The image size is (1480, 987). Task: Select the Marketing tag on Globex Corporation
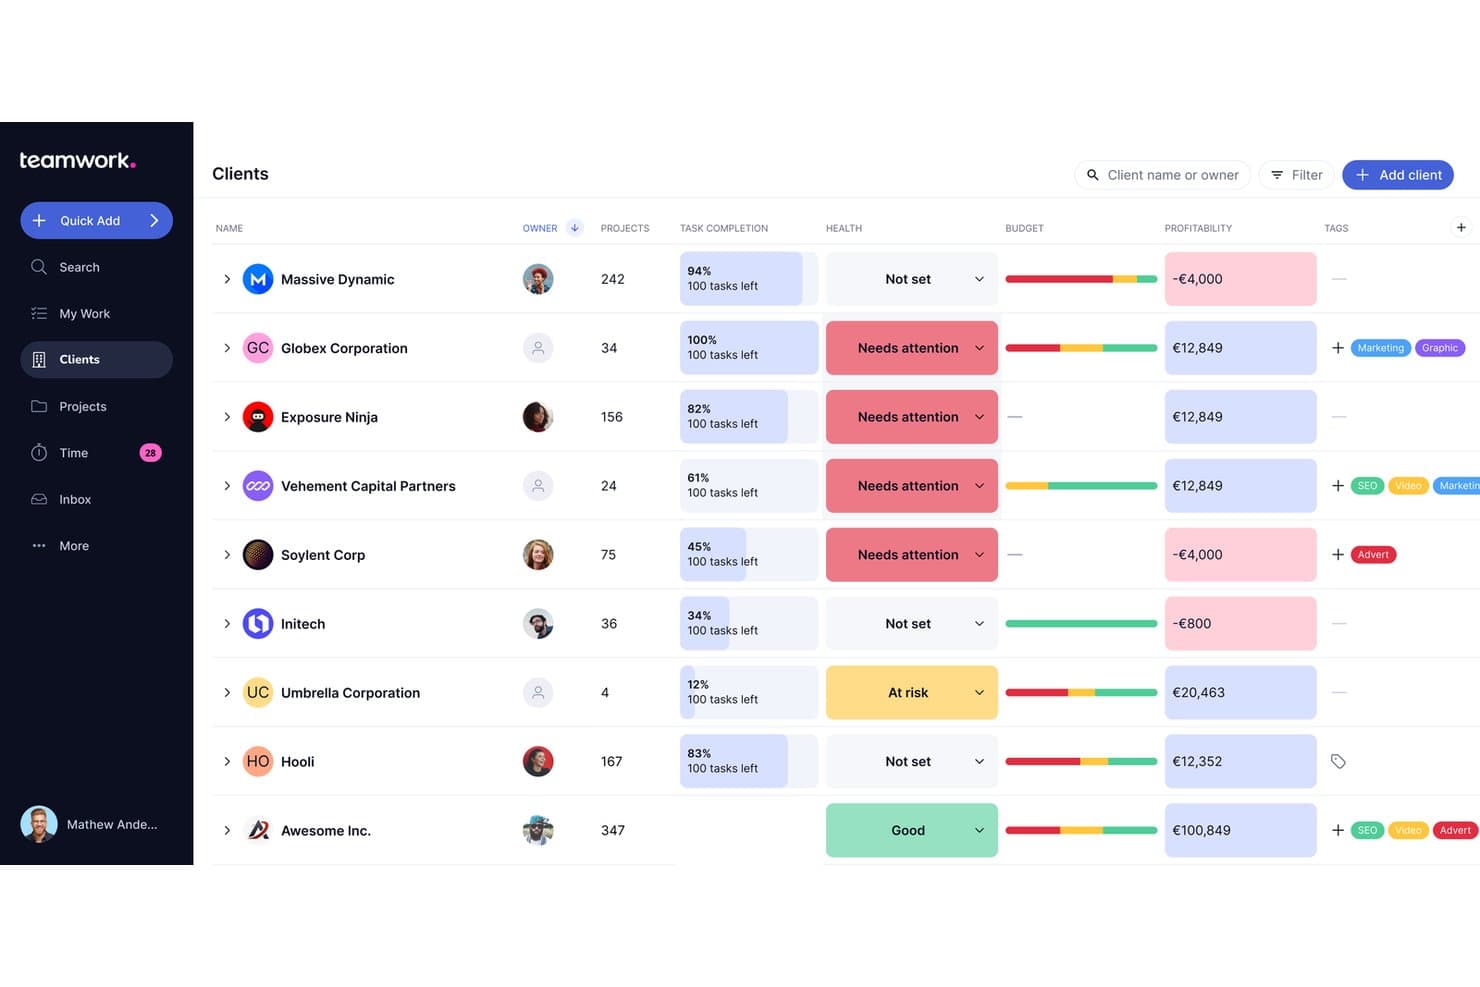pyautogui.click(x=1380, y=348)
